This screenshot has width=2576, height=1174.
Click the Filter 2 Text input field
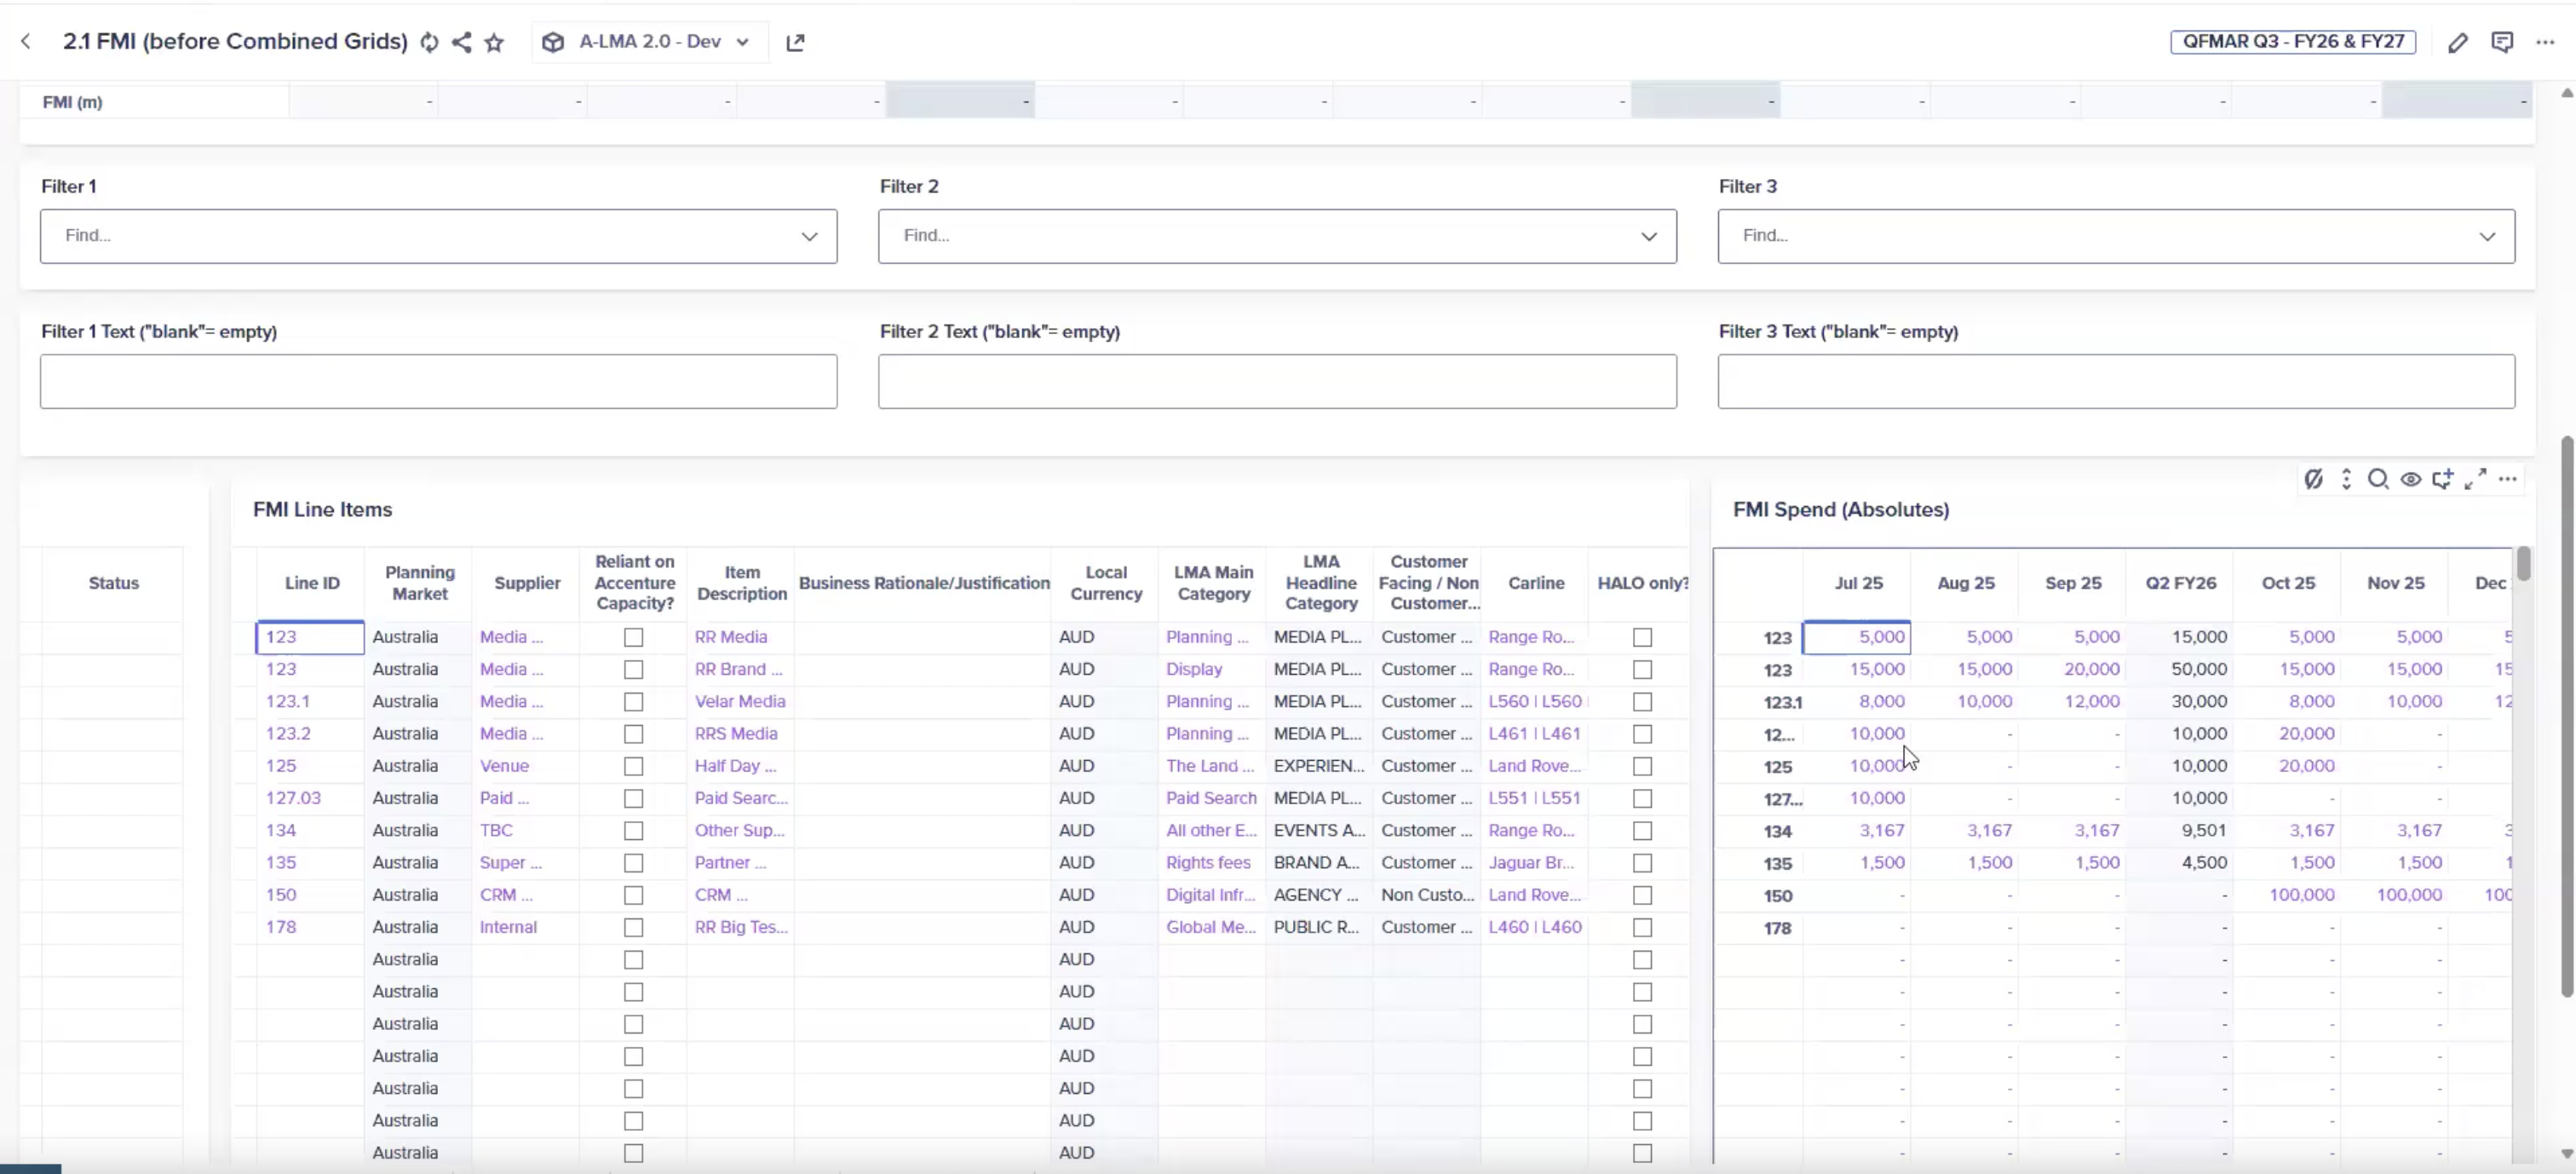pos(1276,381)
